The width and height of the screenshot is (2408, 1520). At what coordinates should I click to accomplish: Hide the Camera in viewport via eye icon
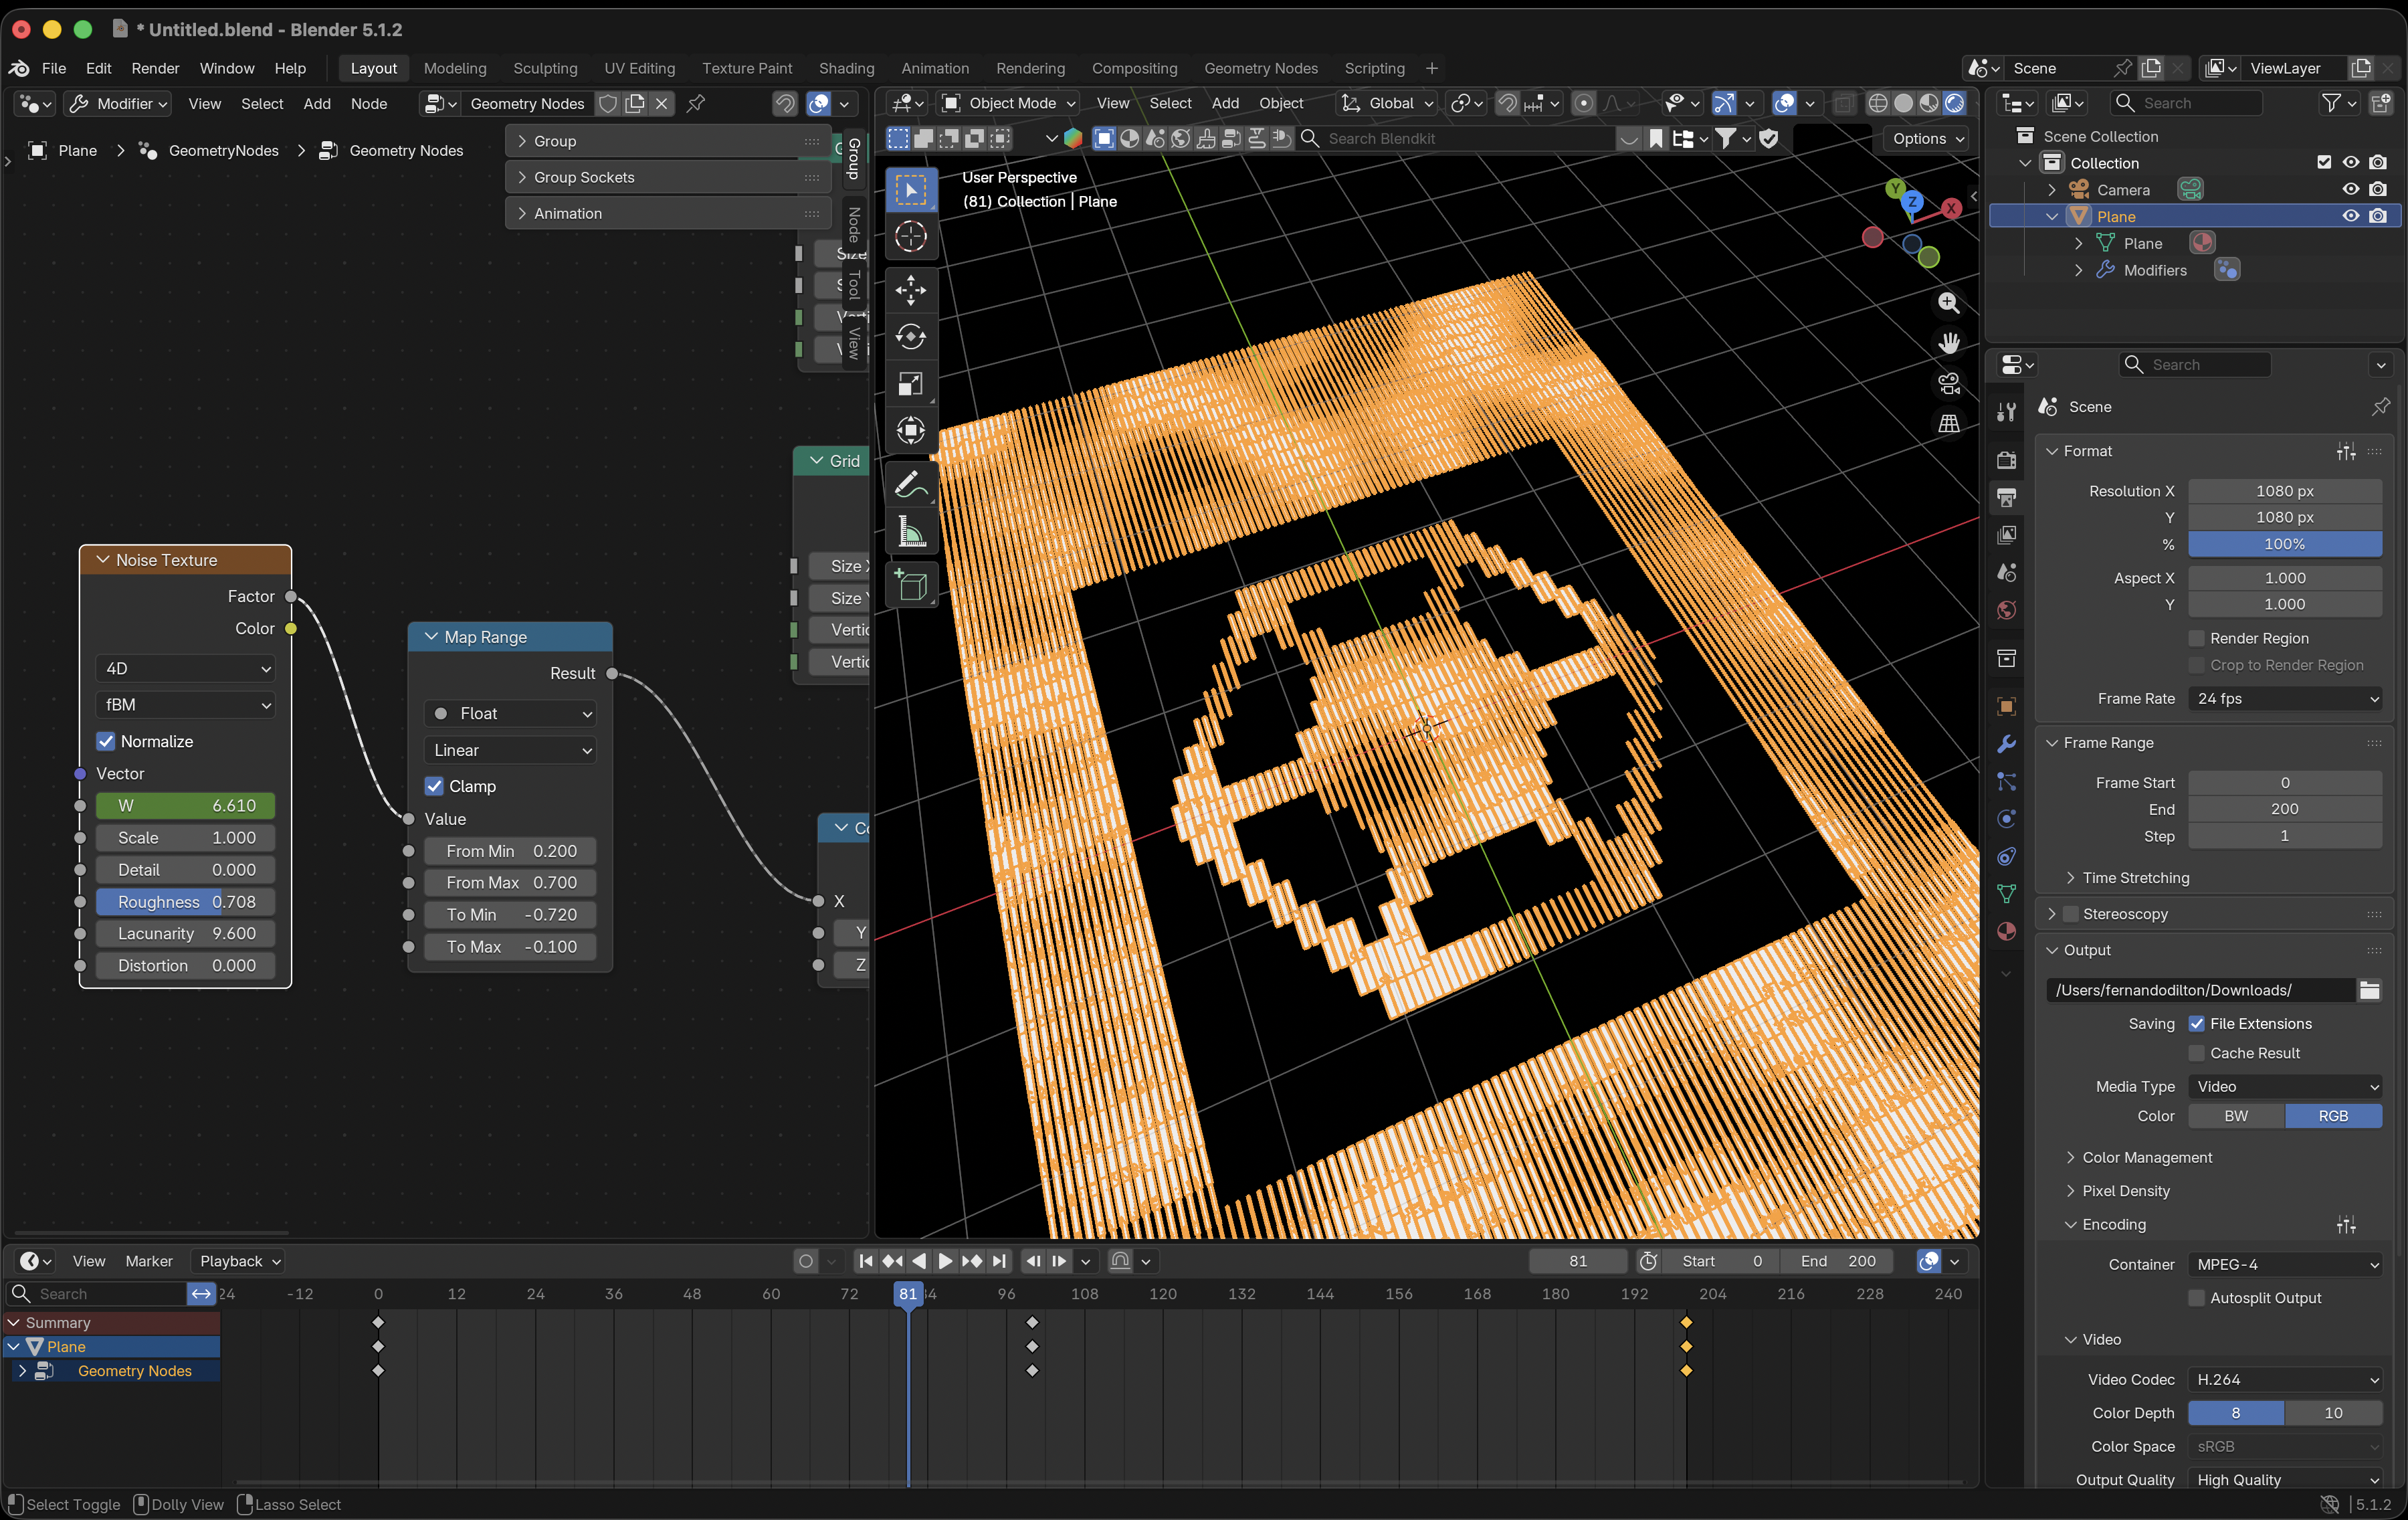pyautogui.click(x=2350, y=189)
